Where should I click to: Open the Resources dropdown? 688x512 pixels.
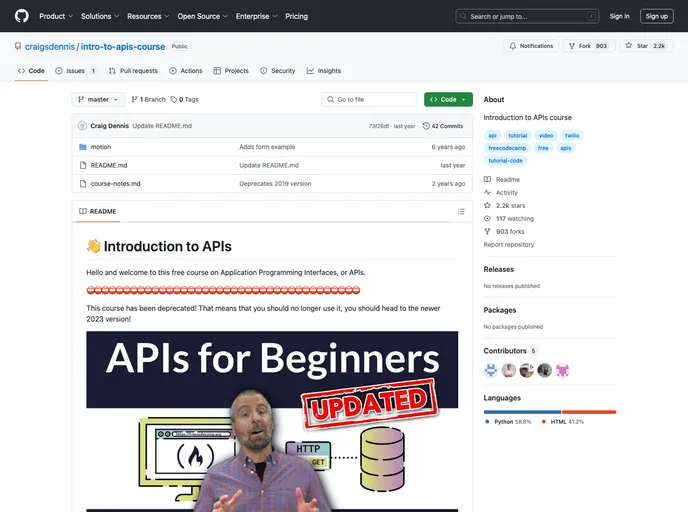tap(148, 16)
